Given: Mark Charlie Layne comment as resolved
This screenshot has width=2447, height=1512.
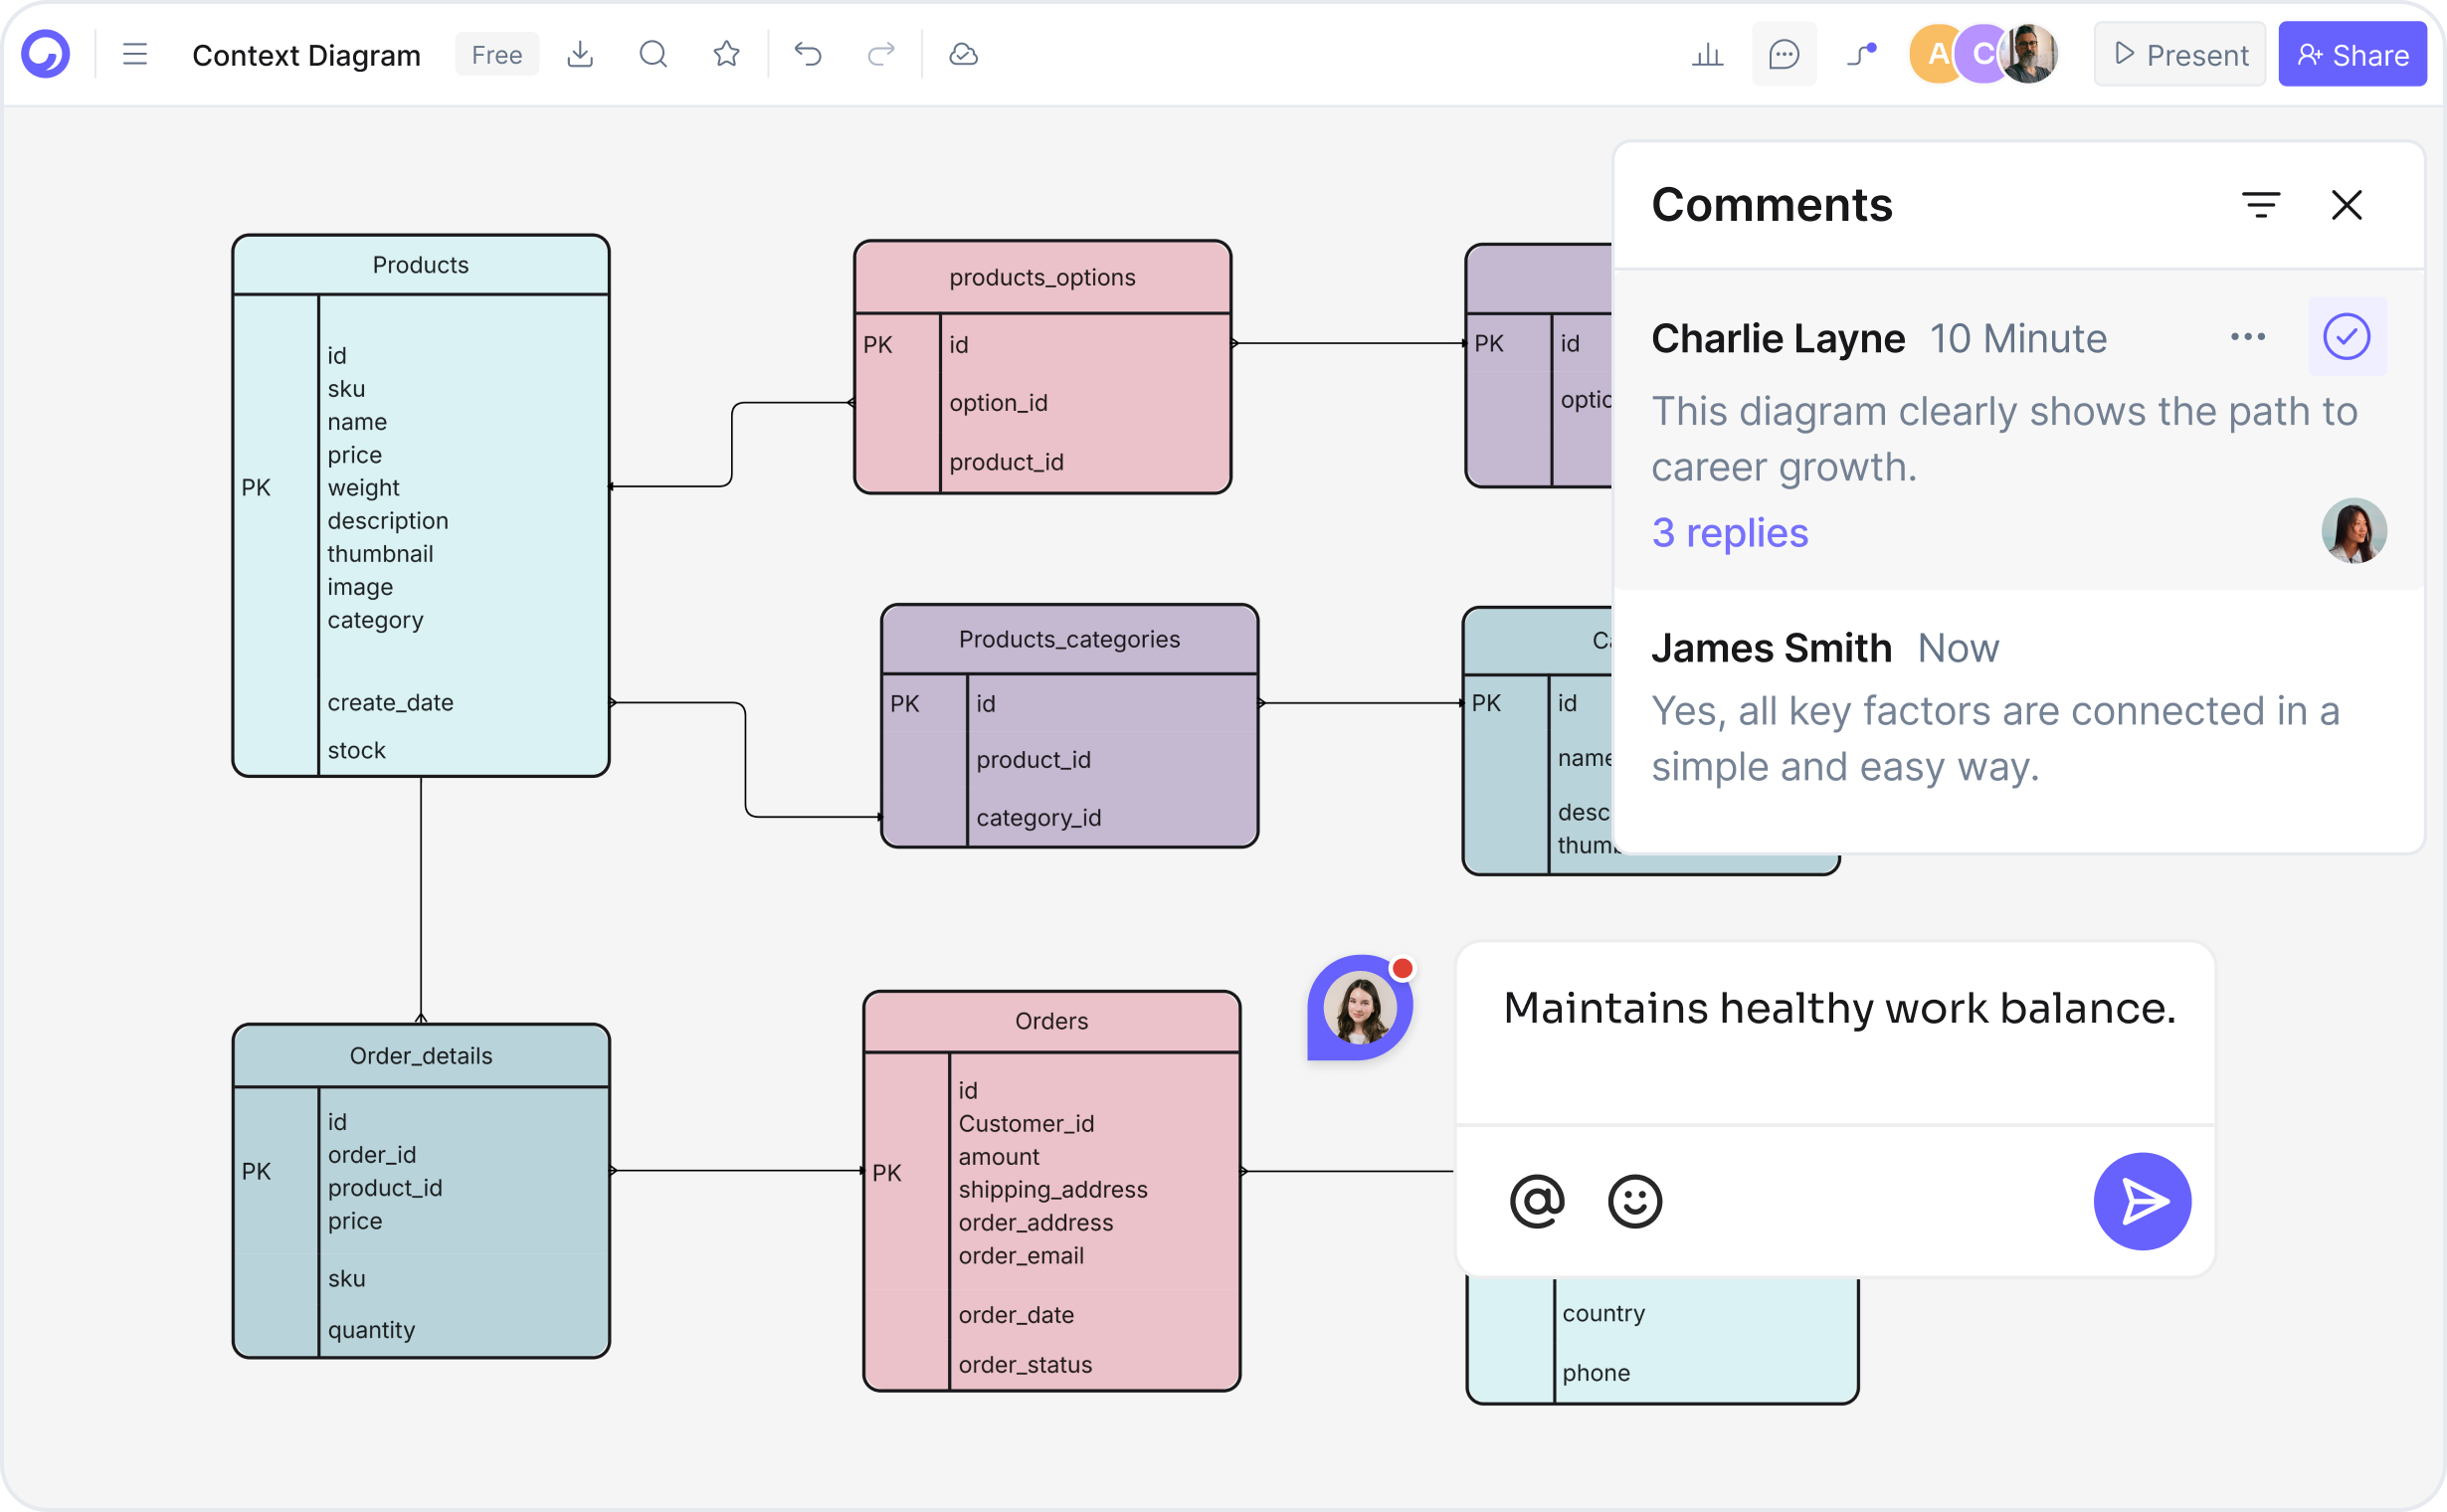Looking at the screenshot, I should pos(2346,337).
